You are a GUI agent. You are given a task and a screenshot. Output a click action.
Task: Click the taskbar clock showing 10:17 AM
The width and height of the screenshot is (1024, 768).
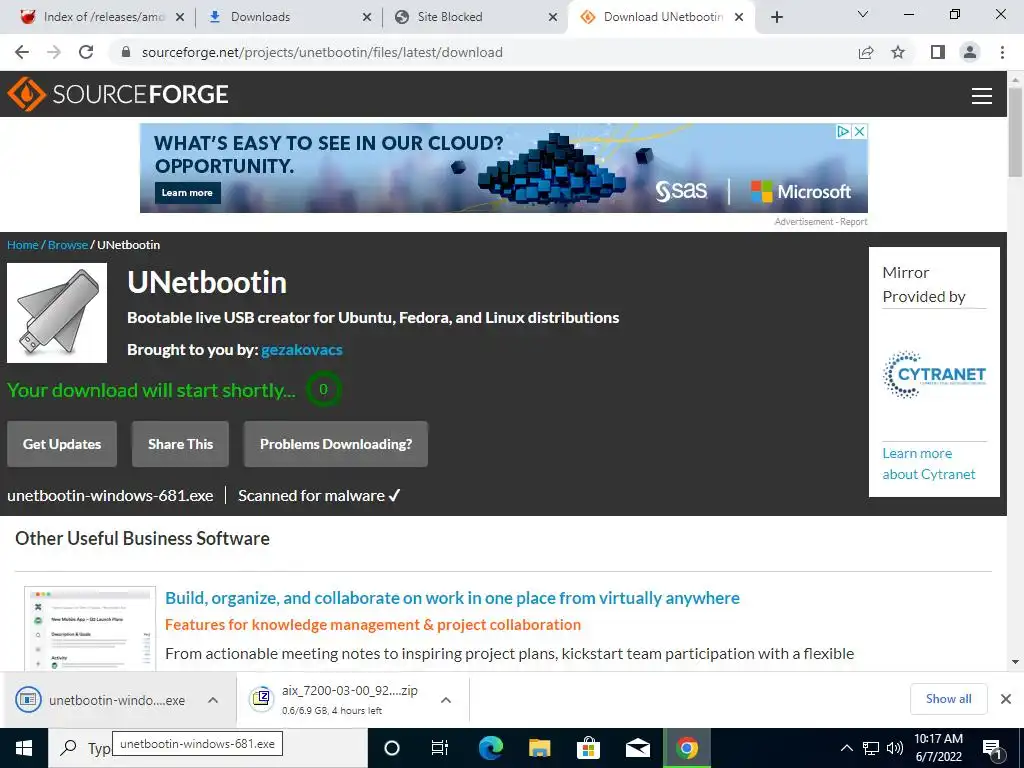click(938, 748)
